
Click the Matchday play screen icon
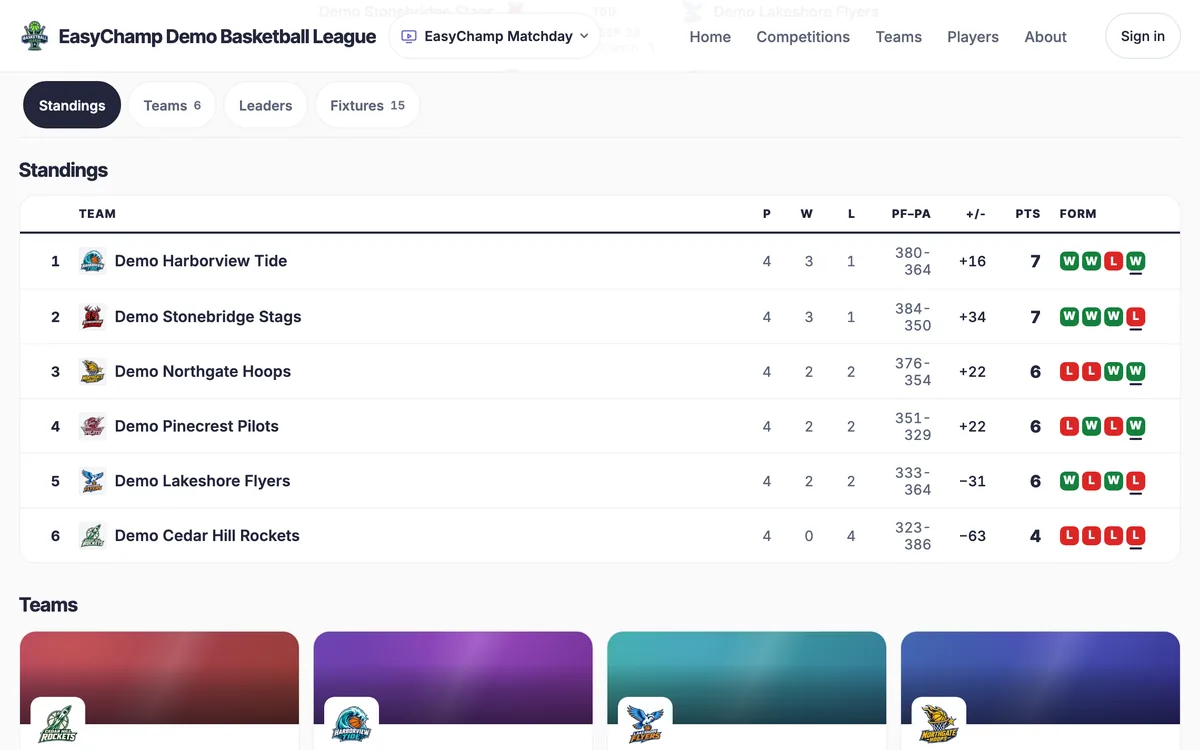click(408, 36)
